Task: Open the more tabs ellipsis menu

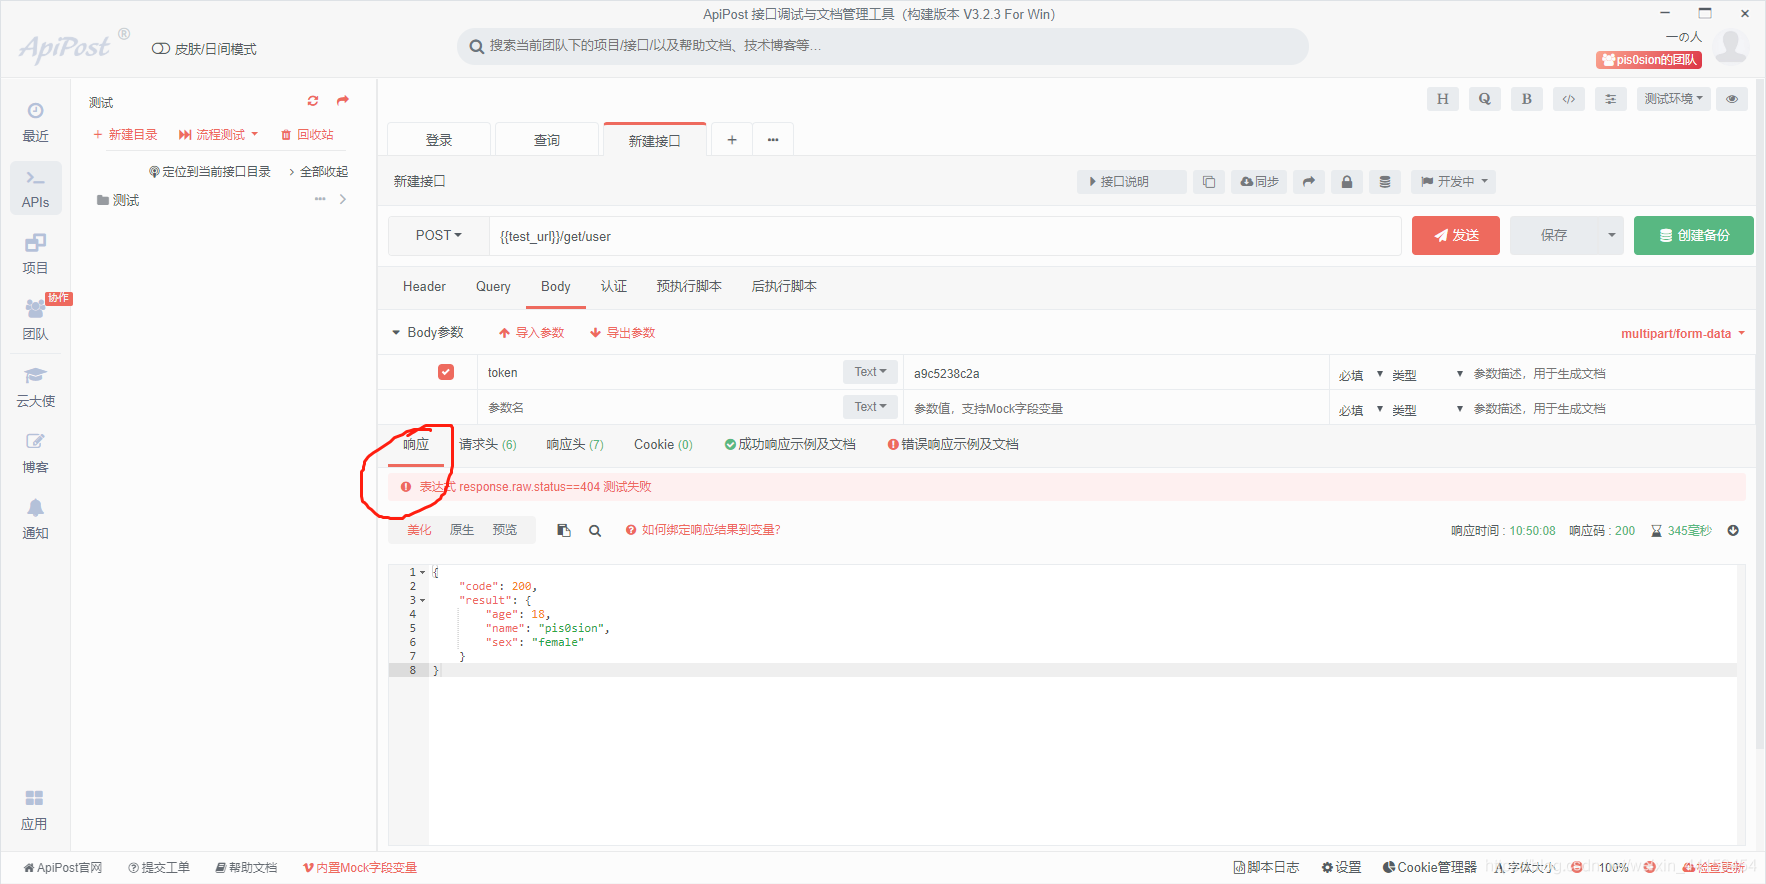Action: 773,140
